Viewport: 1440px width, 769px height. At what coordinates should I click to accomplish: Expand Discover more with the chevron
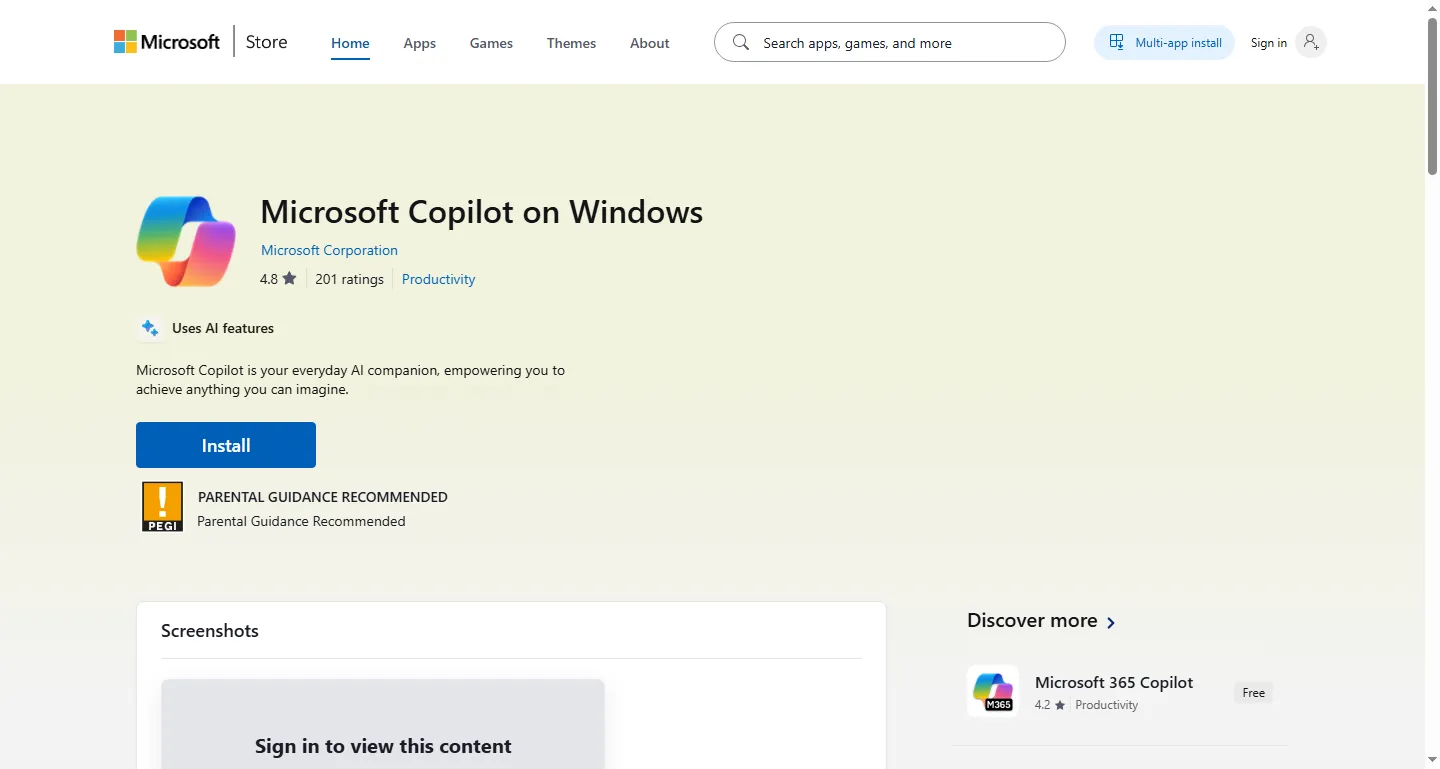[1110, 622]
